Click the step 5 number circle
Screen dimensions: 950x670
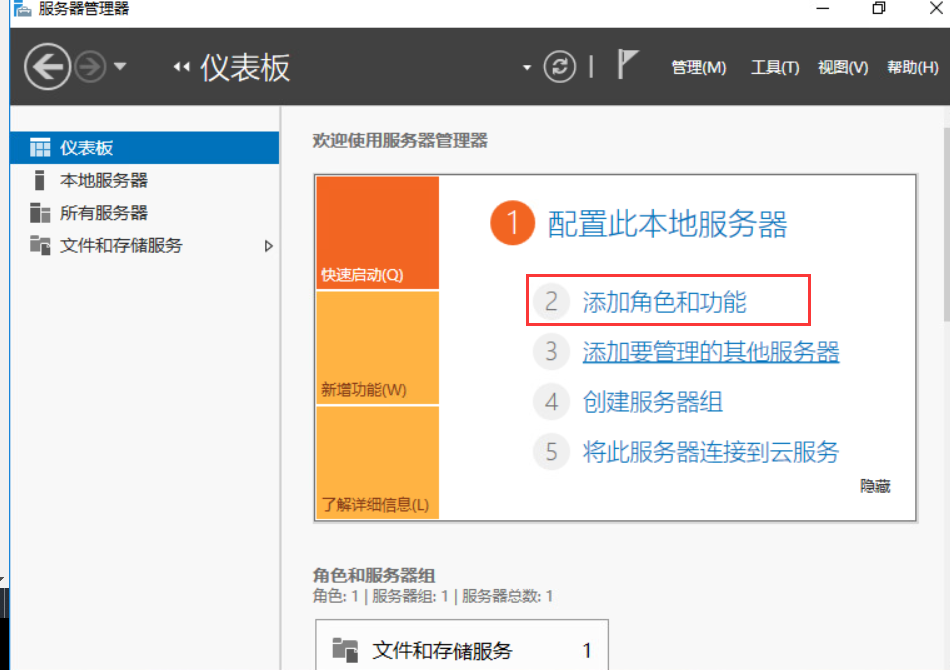pyautogui.click(x=551, y=452)
